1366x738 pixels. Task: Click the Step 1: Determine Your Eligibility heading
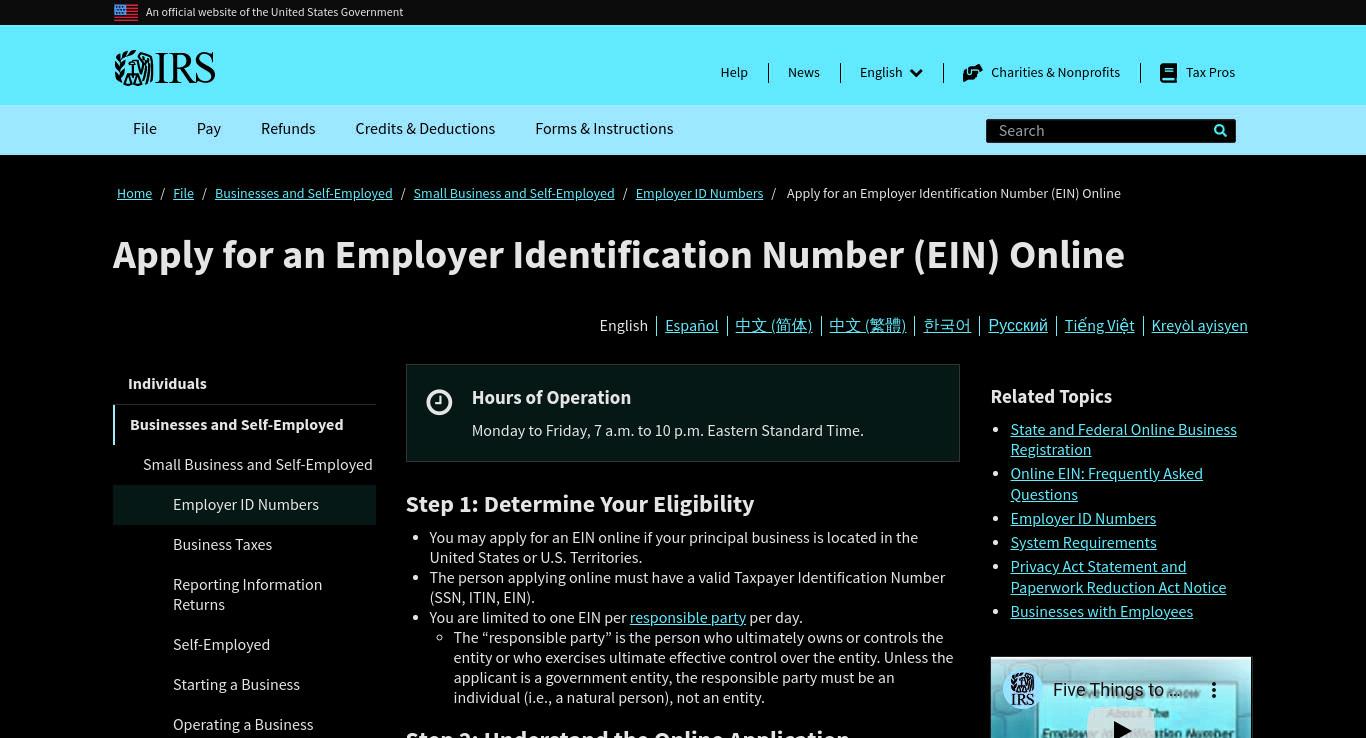580,504
